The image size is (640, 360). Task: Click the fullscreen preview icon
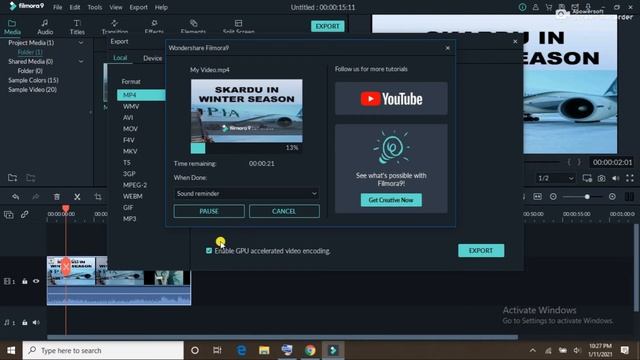point(630,178)
